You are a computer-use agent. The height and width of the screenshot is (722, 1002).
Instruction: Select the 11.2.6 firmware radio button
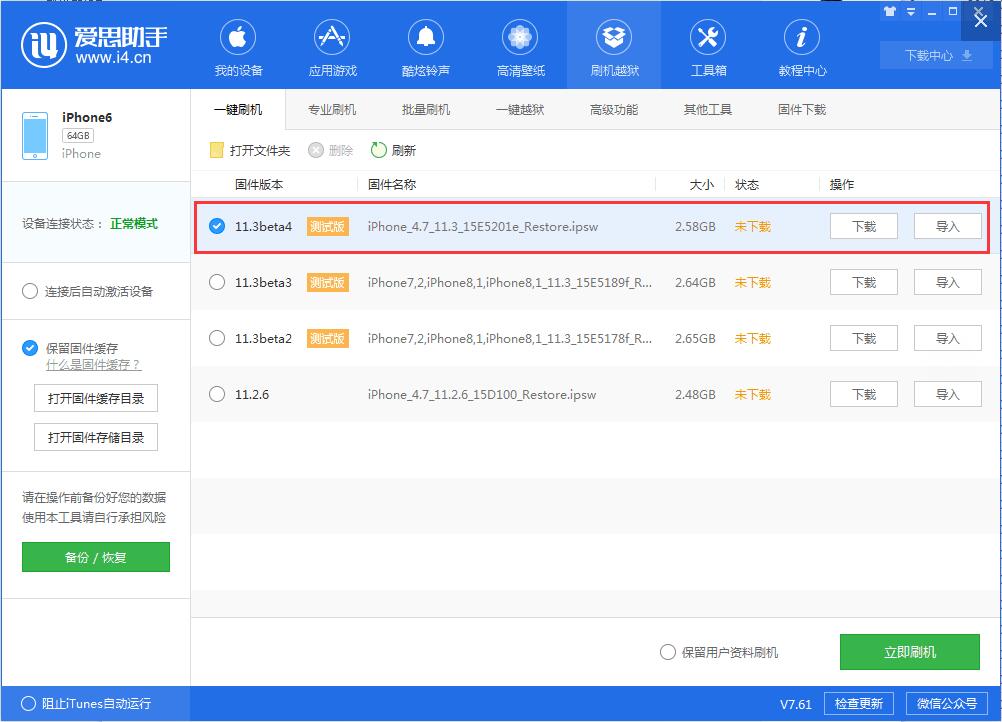coord(216,394)
